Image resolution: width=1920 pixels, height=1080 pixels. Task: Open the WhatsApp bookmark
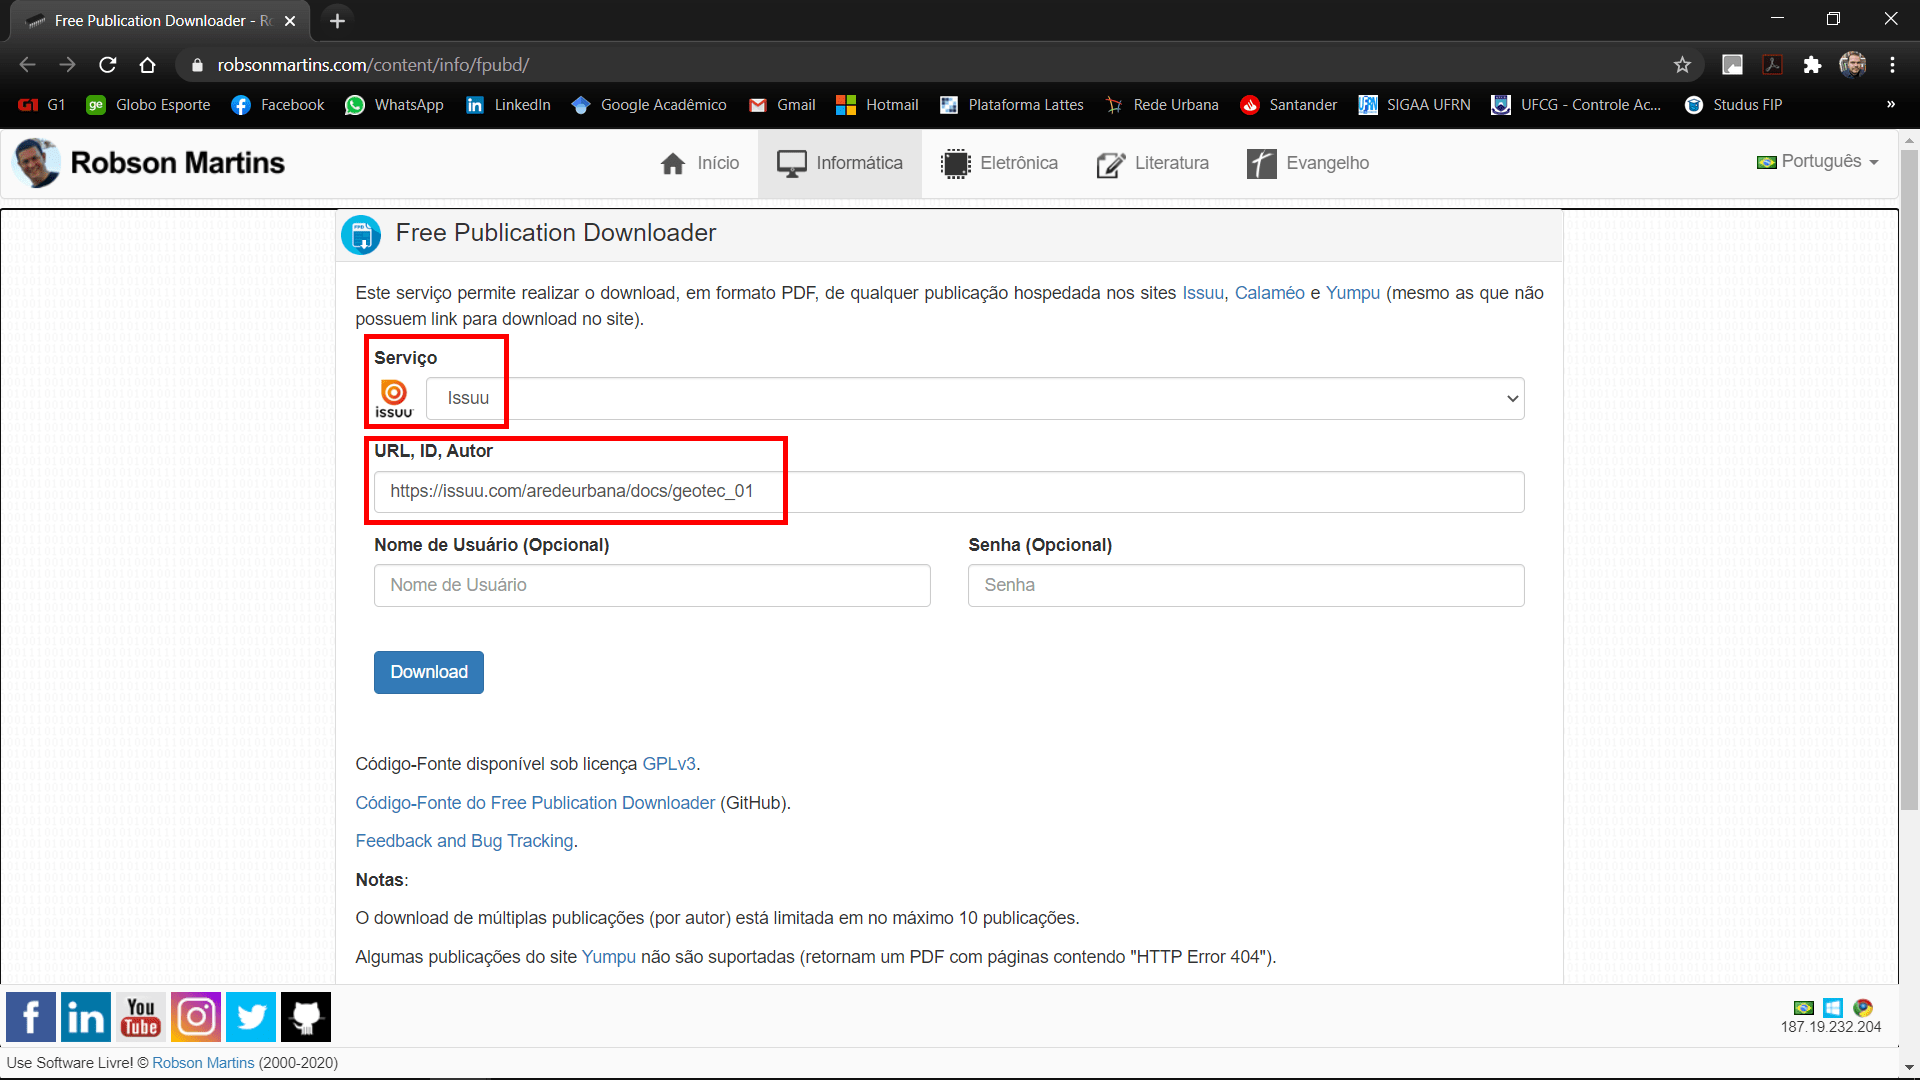[x=393, y=104]
